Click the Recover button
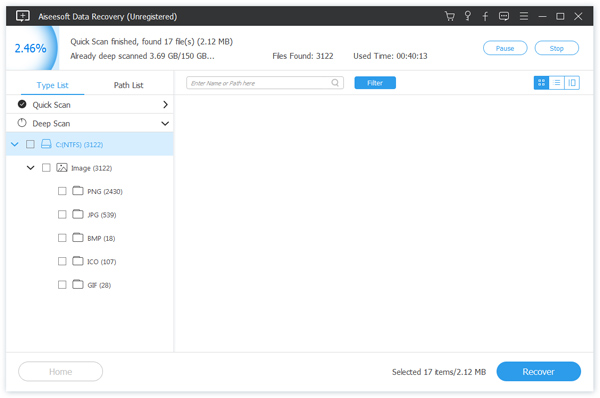 [538, 371]
